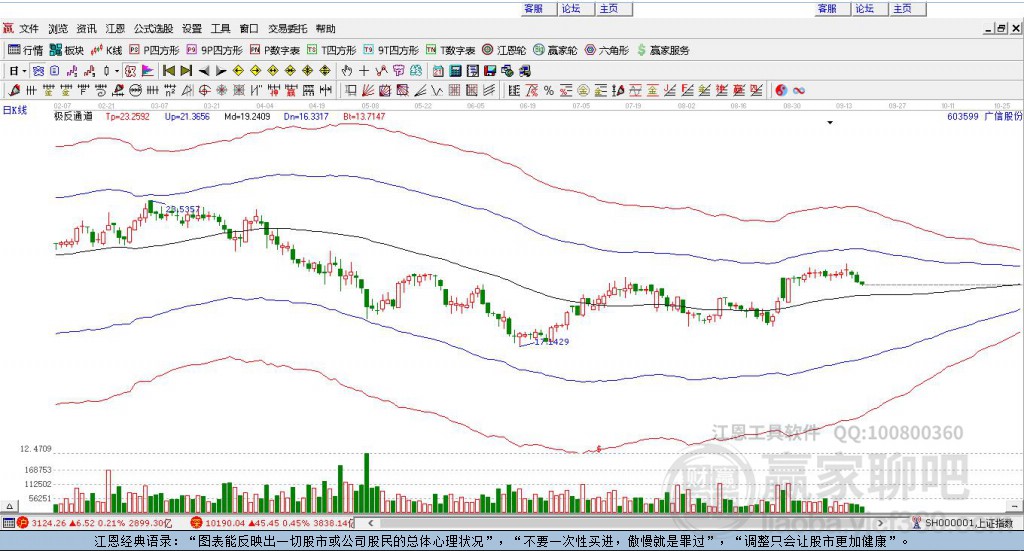This screenshot has height=551, width=1024.
Task: Select the percent % drawing tool
Action: (549, 91)
